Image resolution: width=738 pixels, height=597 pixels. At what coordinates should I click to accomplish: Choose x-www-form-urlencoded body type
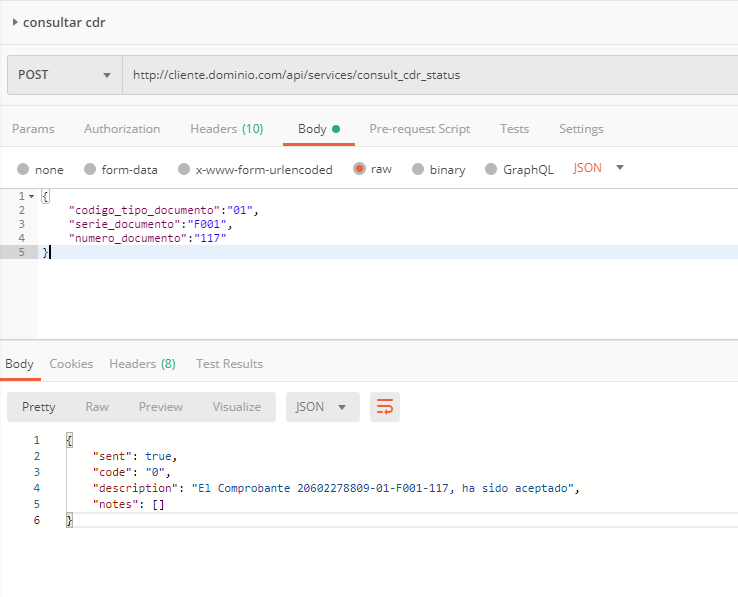click(183, 169)
